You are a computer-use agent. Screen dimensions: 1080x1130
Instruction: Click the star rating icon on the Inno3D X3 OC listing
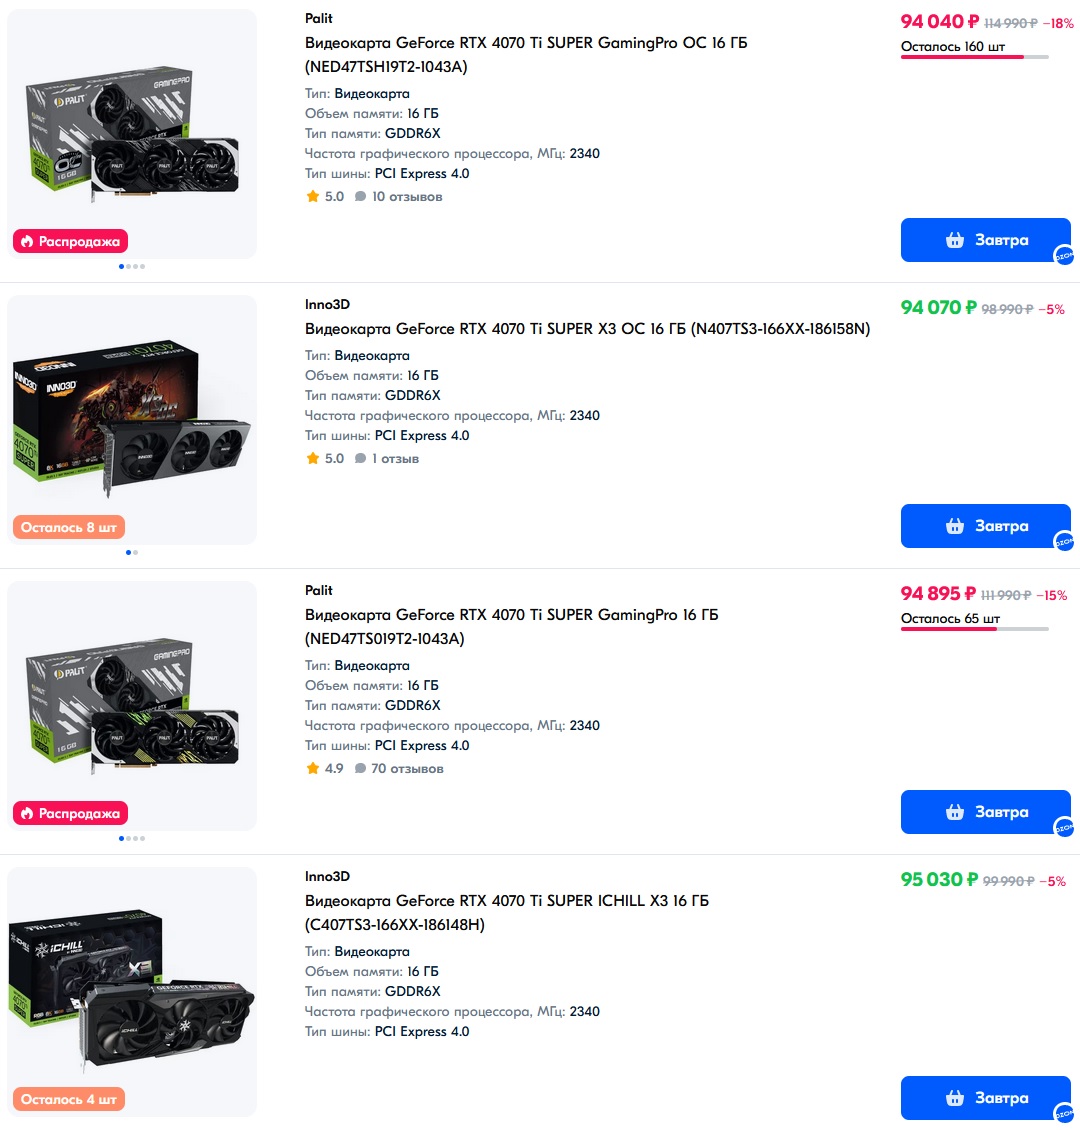pos(313,458)
